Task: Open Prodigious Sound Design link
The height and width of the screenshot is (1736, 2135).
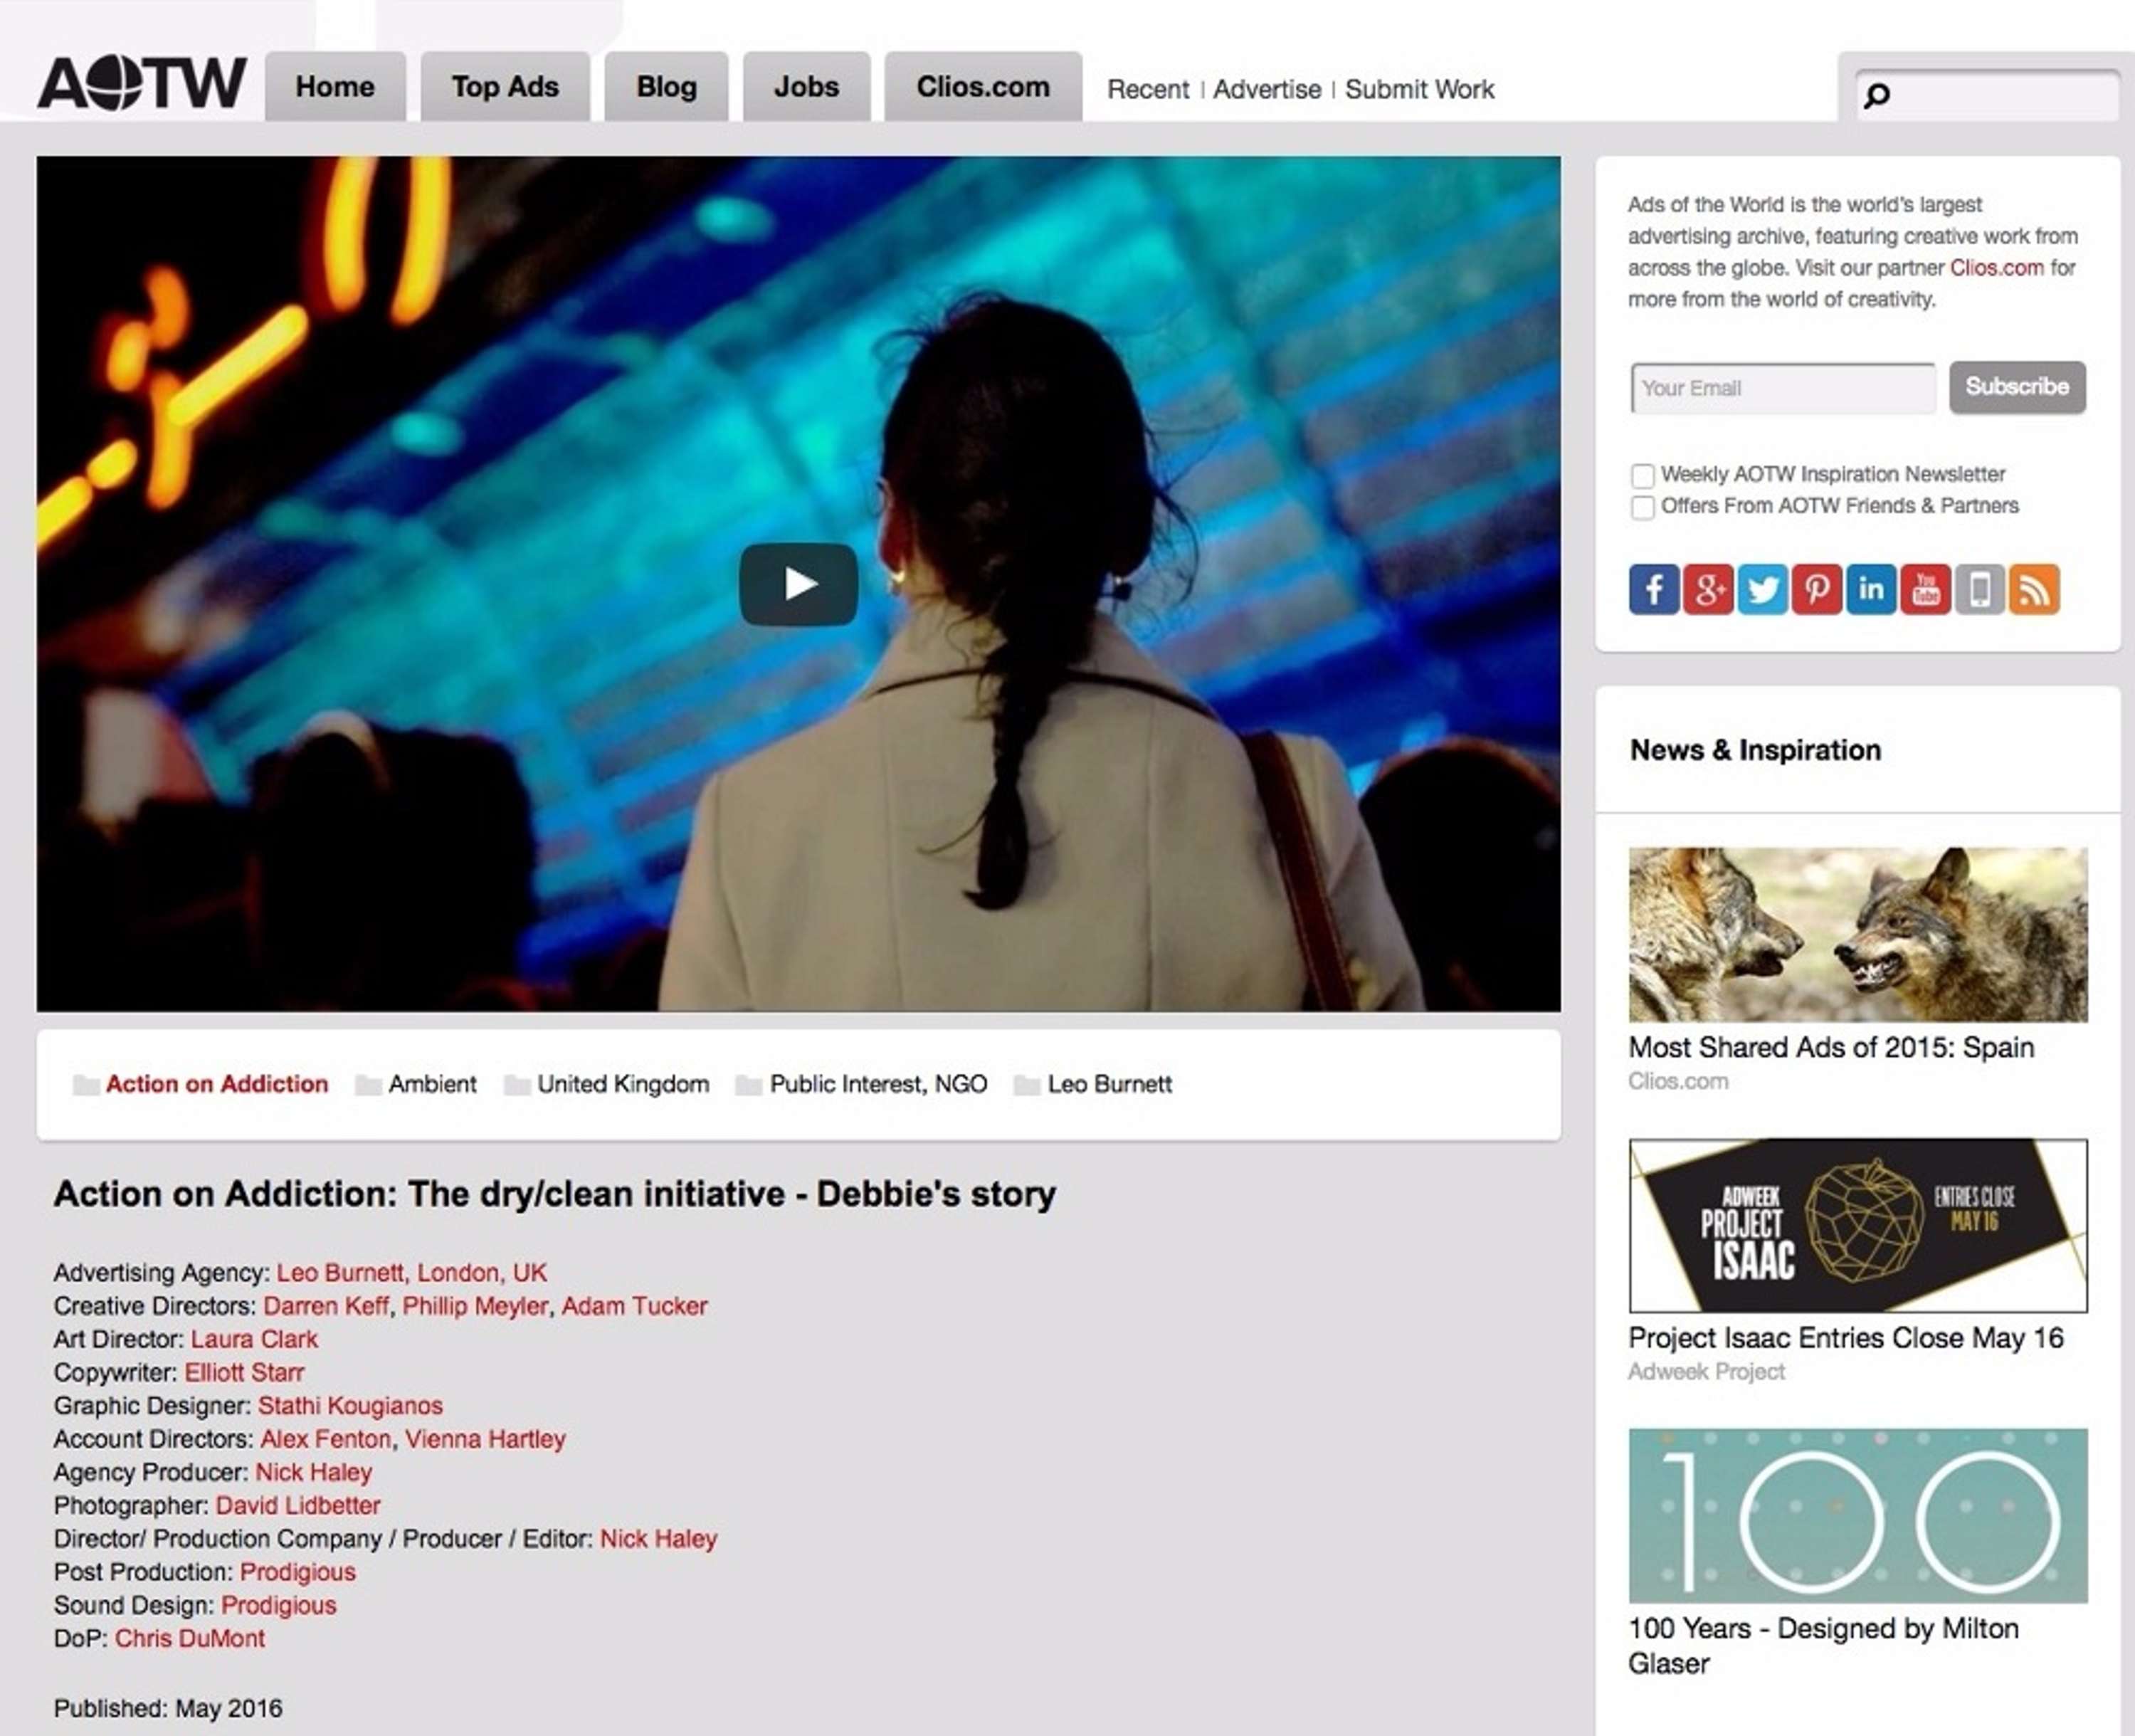Action: coord(279,1605)
